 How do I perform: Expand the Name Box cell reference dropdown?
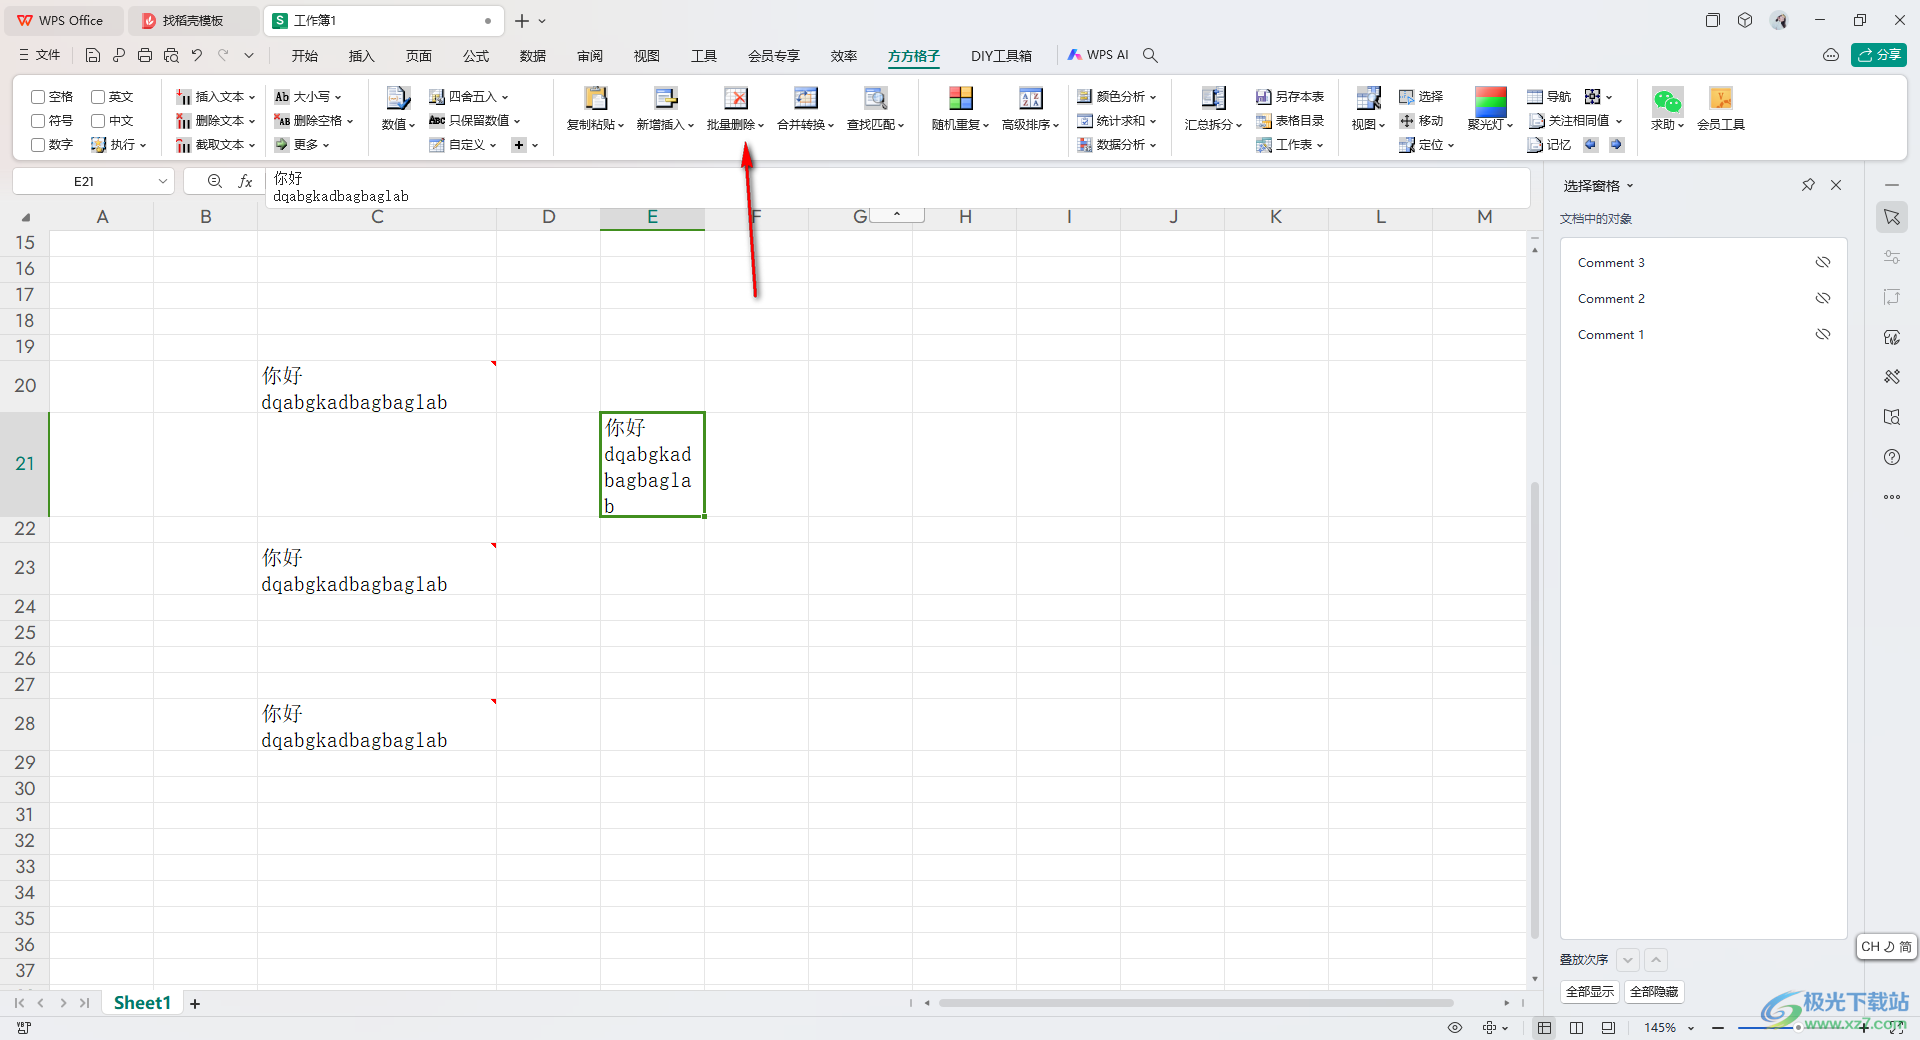tap(162, 181)
